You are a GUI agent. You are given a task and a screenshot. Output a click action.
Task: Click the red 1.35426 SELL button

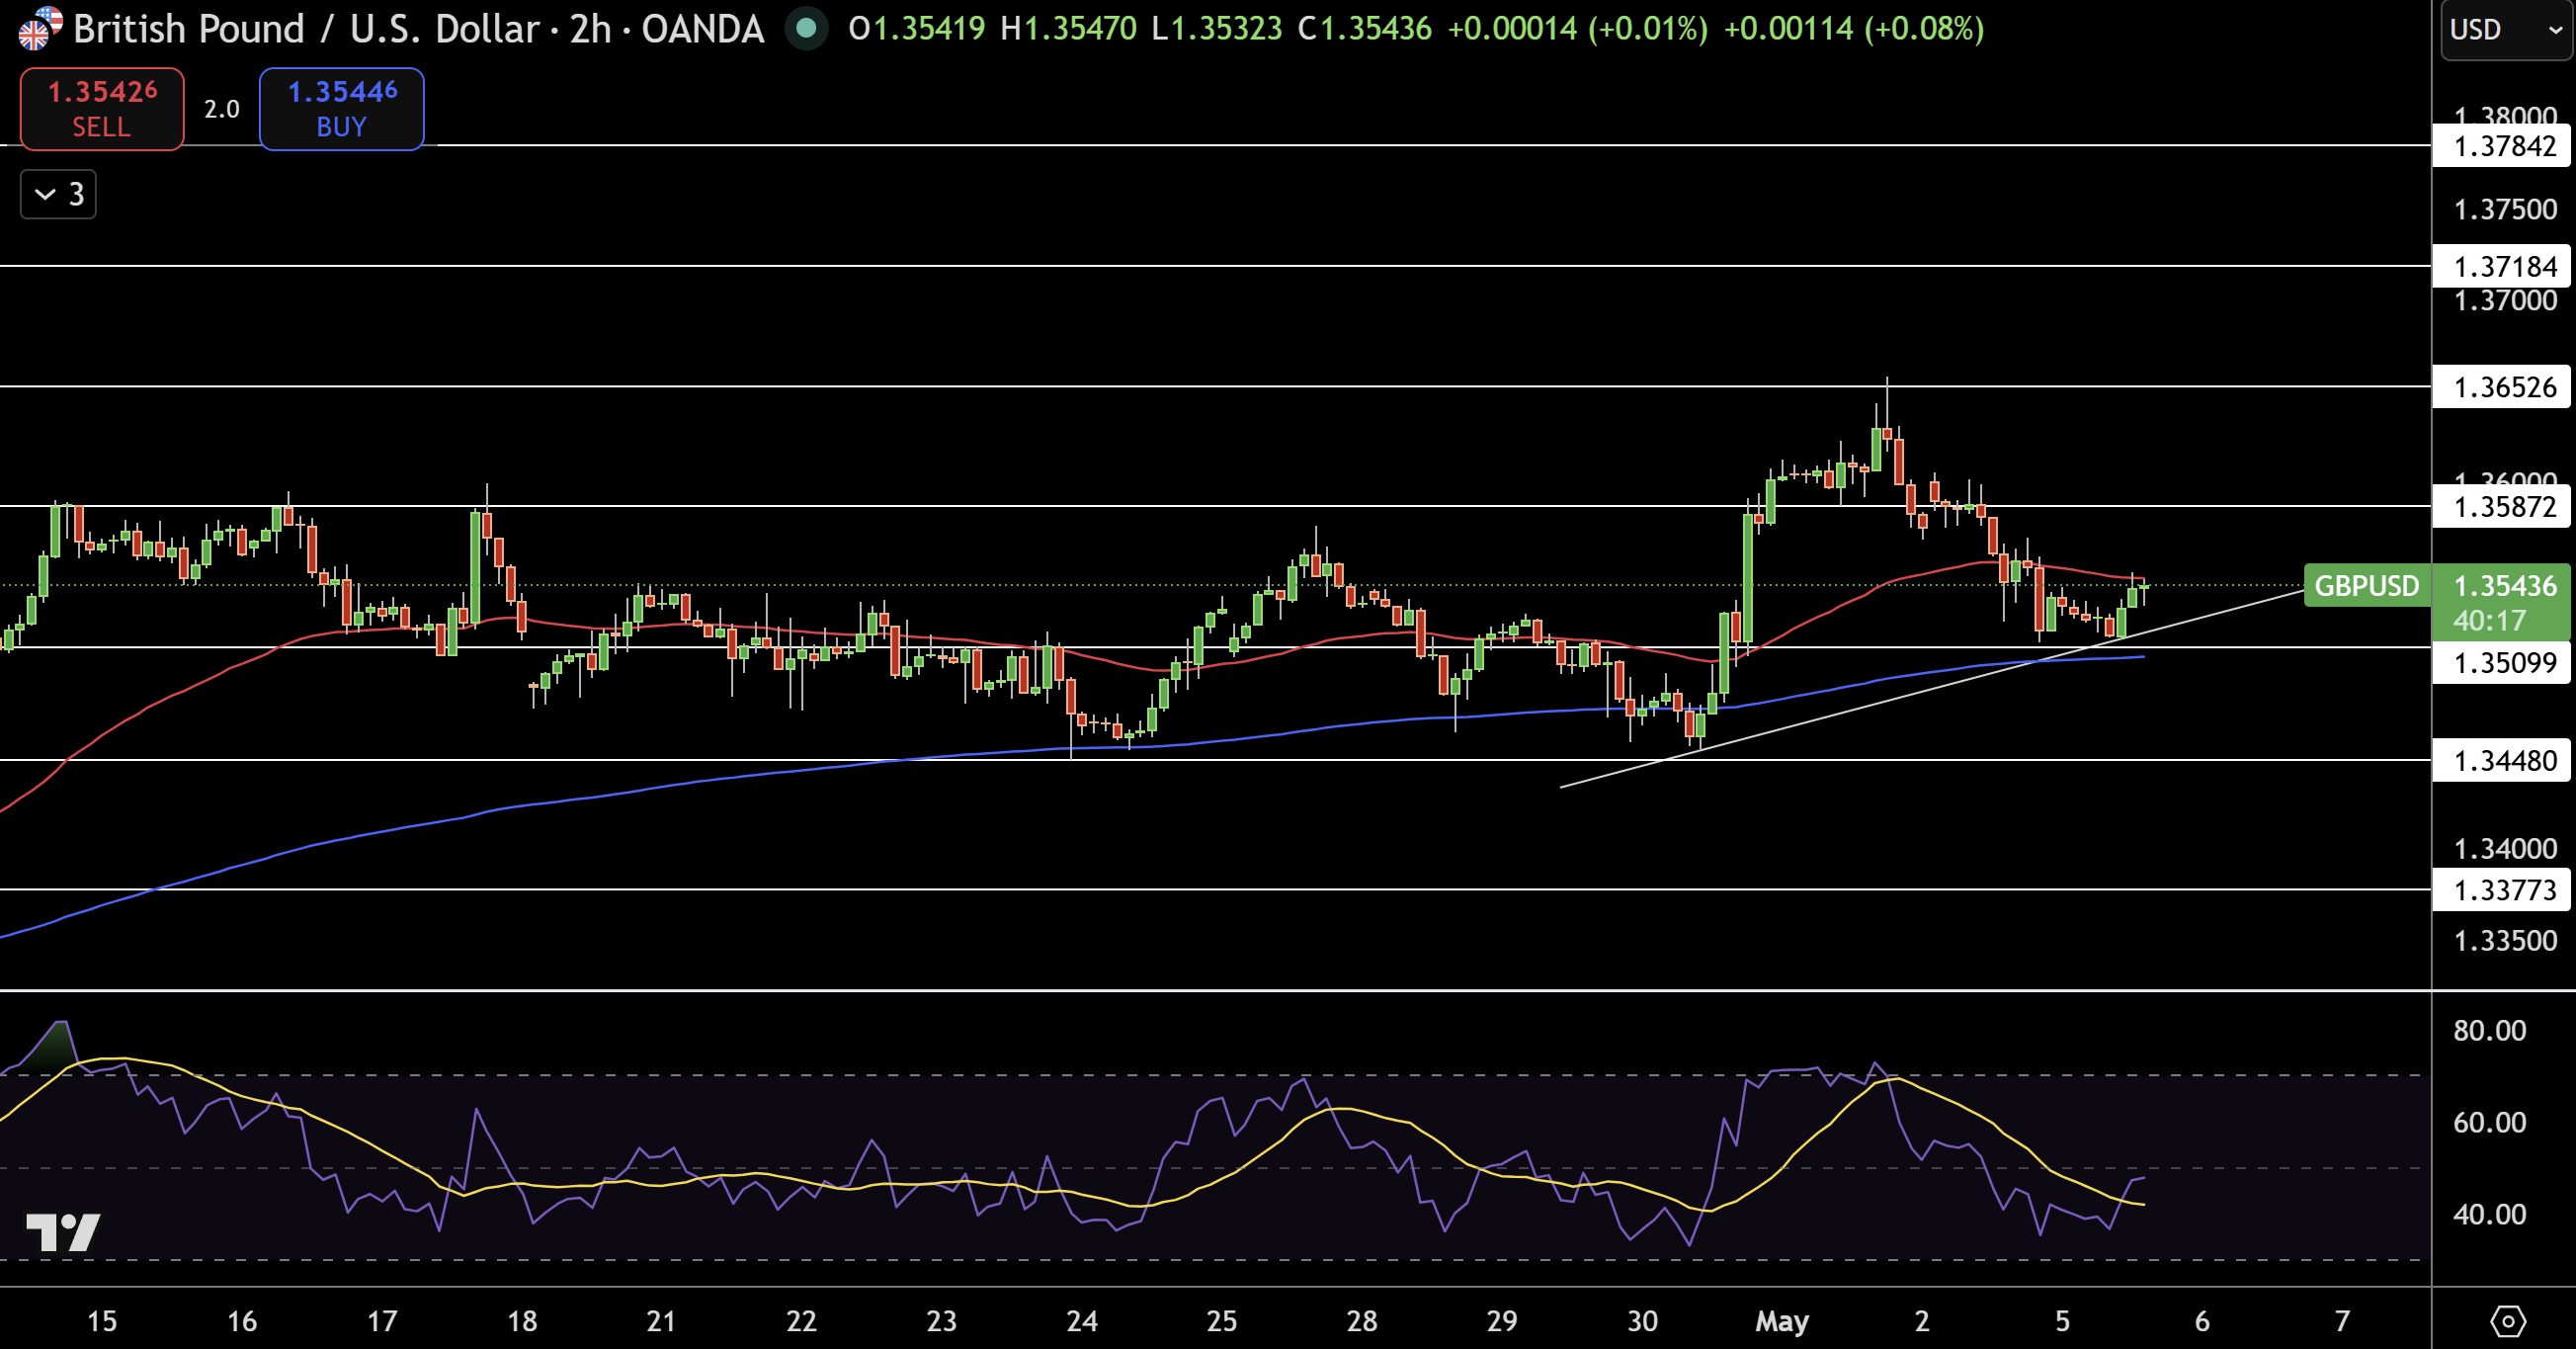point(102,109)
